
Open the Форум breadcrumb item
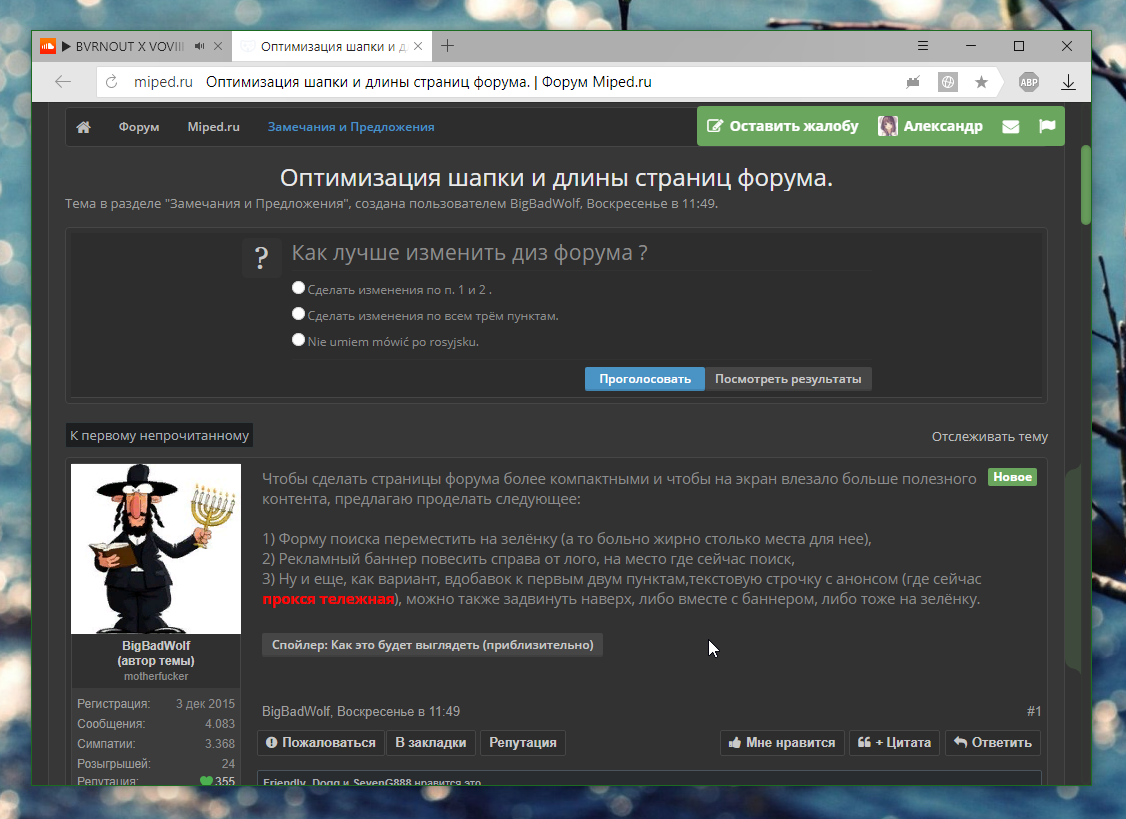click(x=139, y=127)
